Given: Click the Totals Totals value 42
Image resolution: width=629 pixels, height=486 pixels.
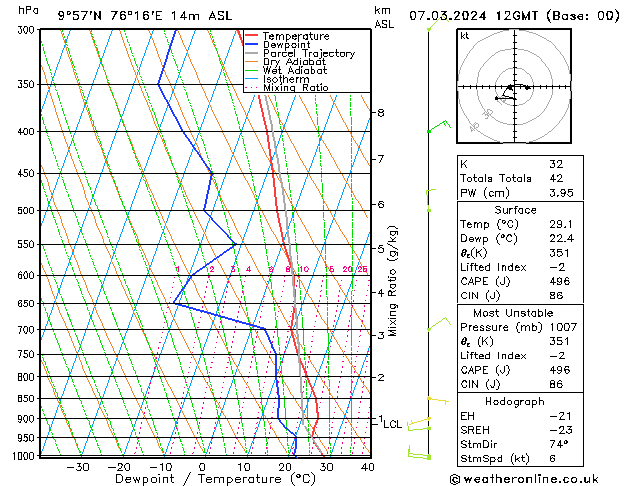Looking at the screenshot, I should (556, 178).
